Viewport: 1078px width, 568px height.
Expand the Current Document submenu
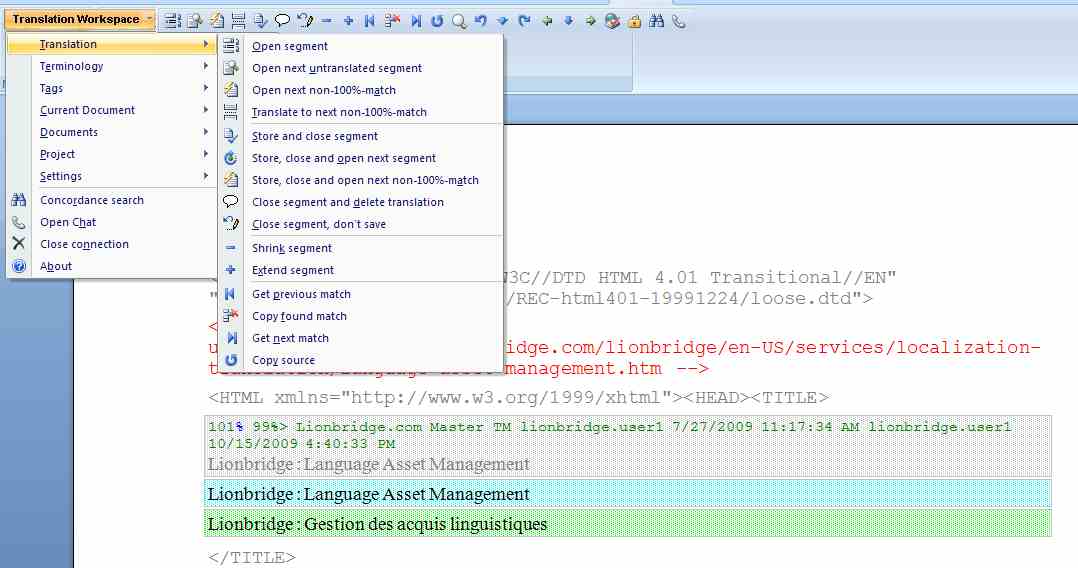coord(111,110)
